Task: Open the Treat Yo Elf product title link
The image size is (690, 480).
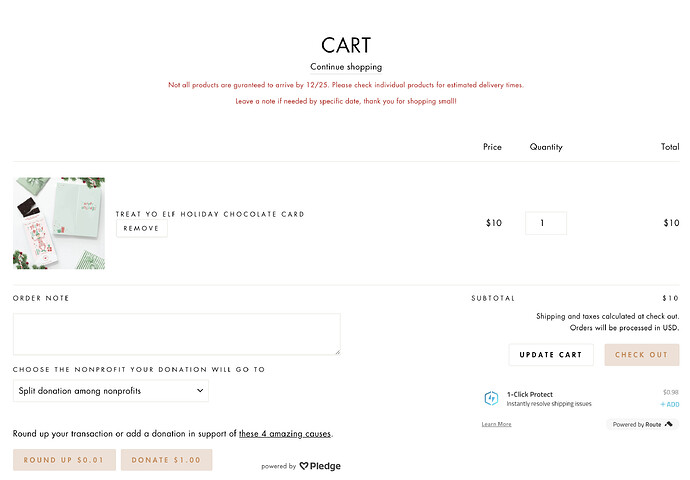Action: click(210, 214)
